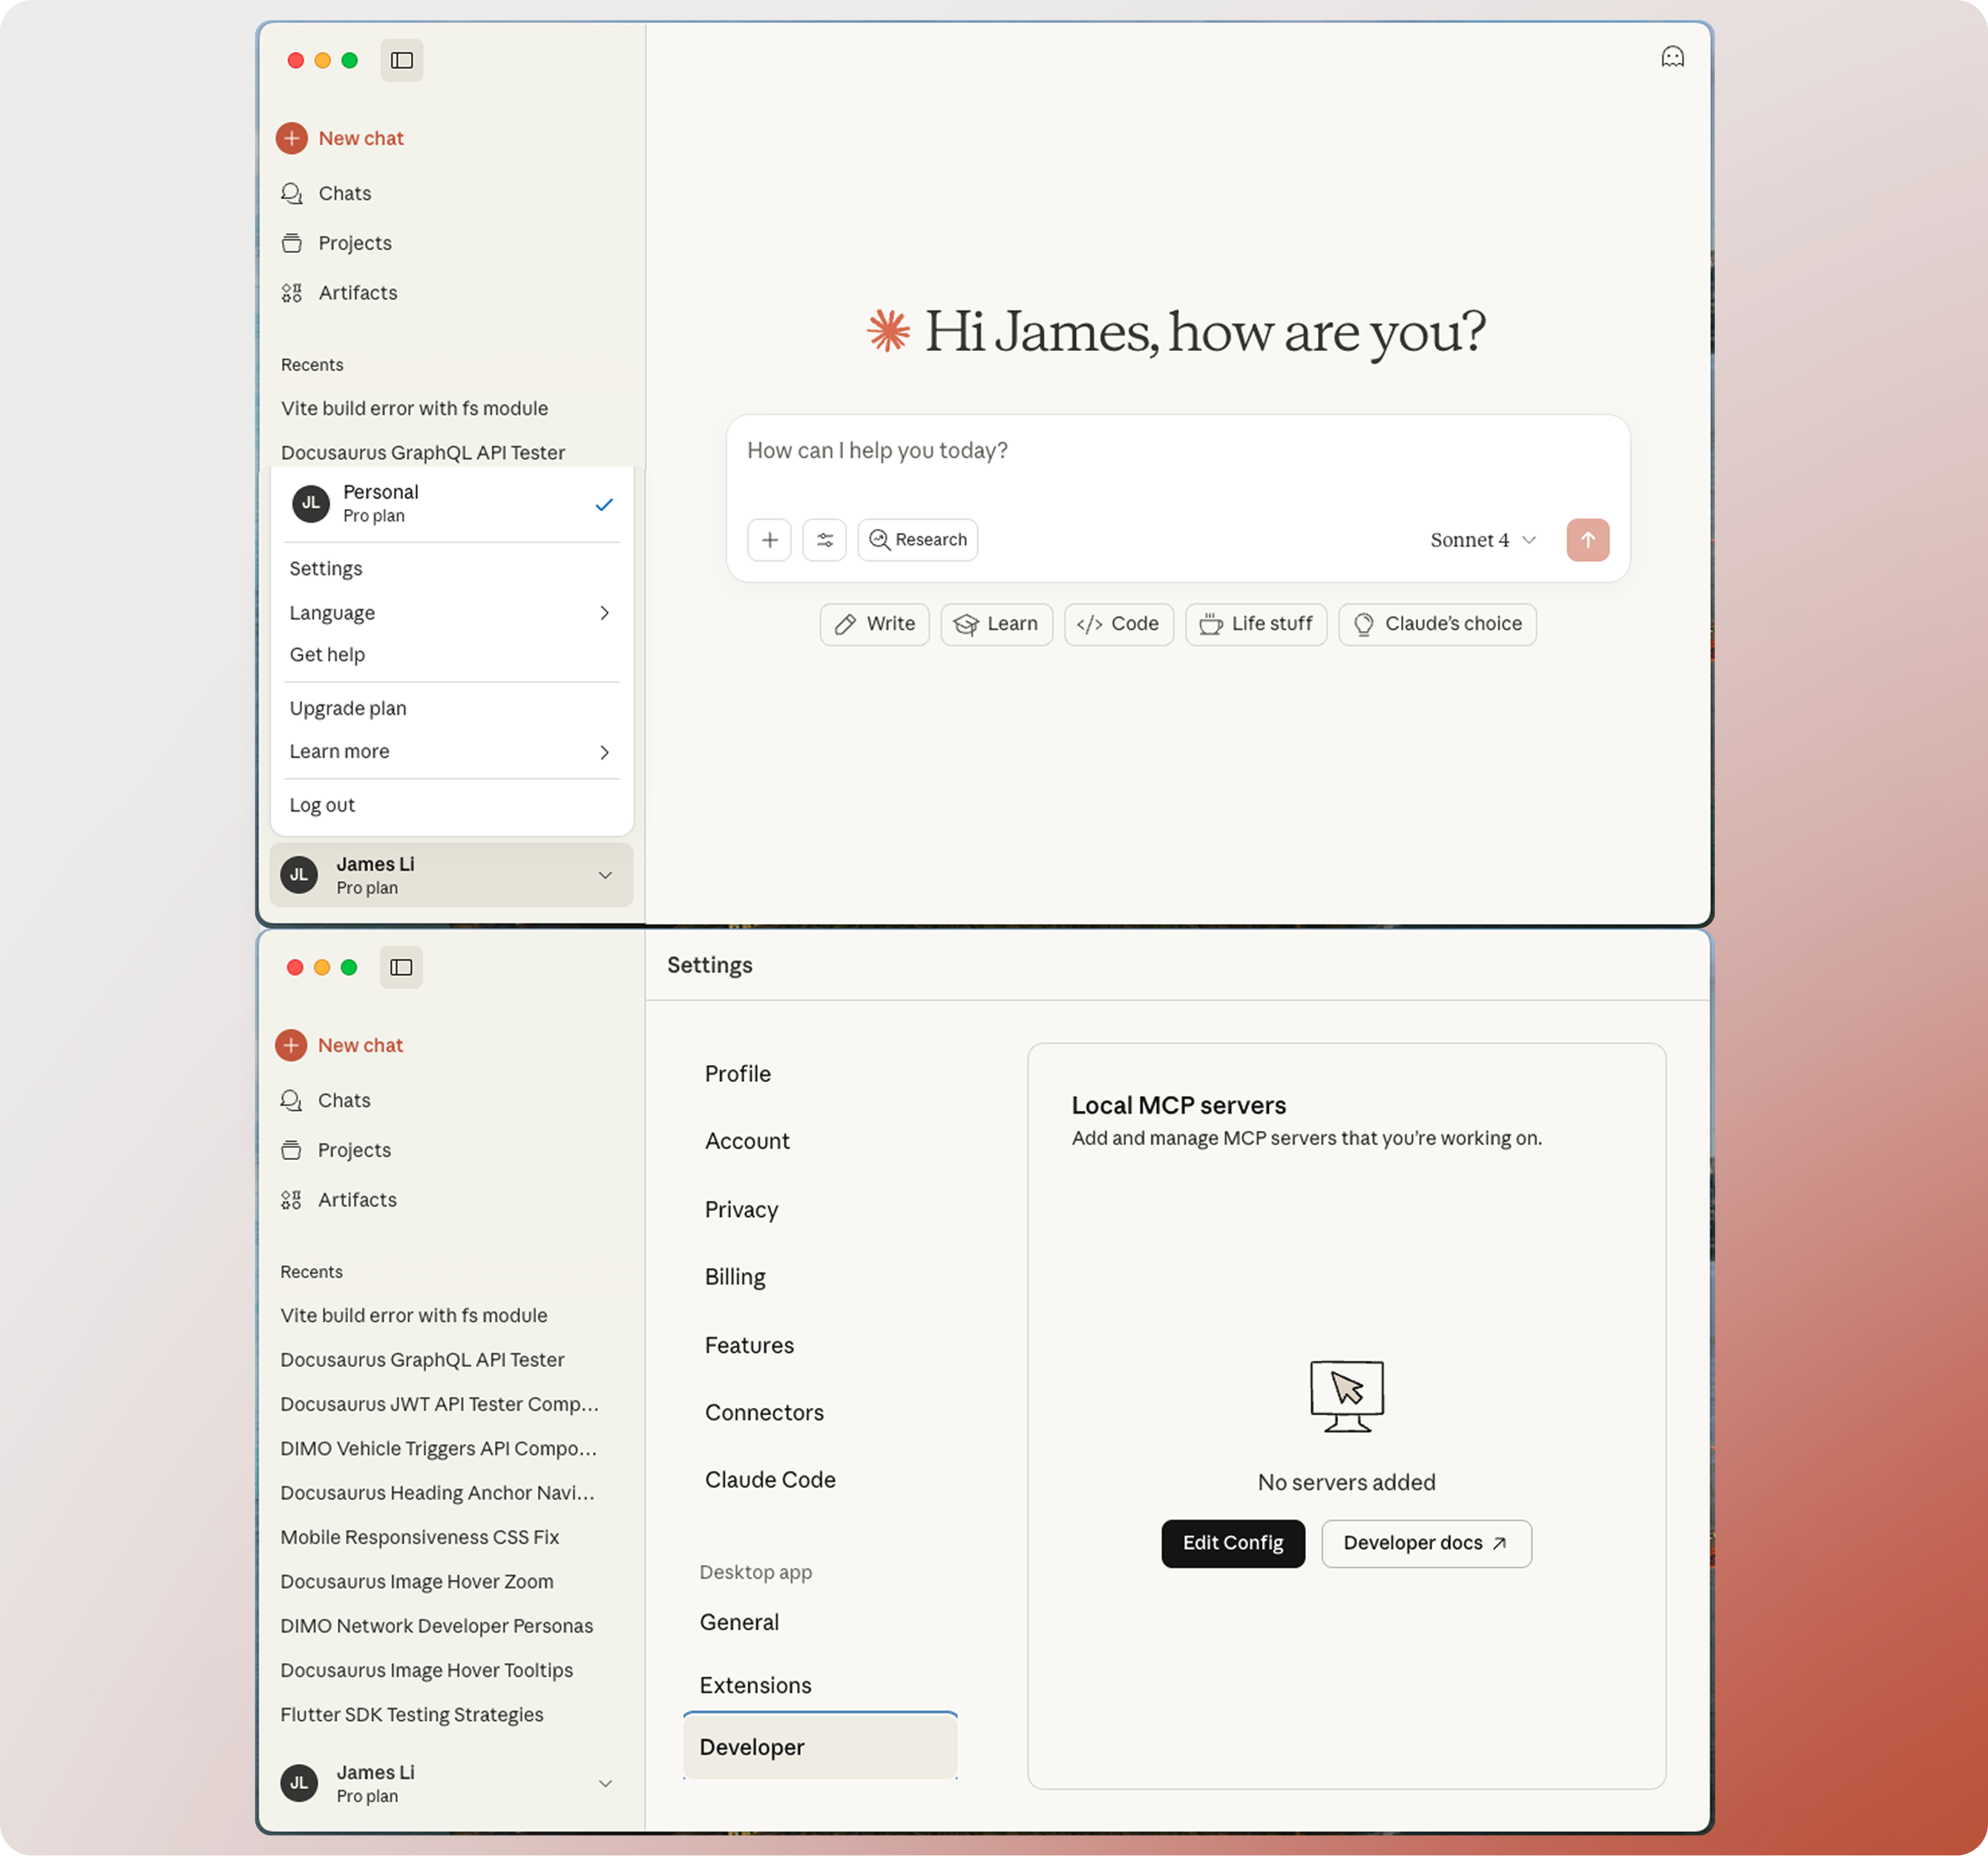Click the JL avatar next to Personal
This screenshot has height=1856, width=1988.
tap(311, 503)
